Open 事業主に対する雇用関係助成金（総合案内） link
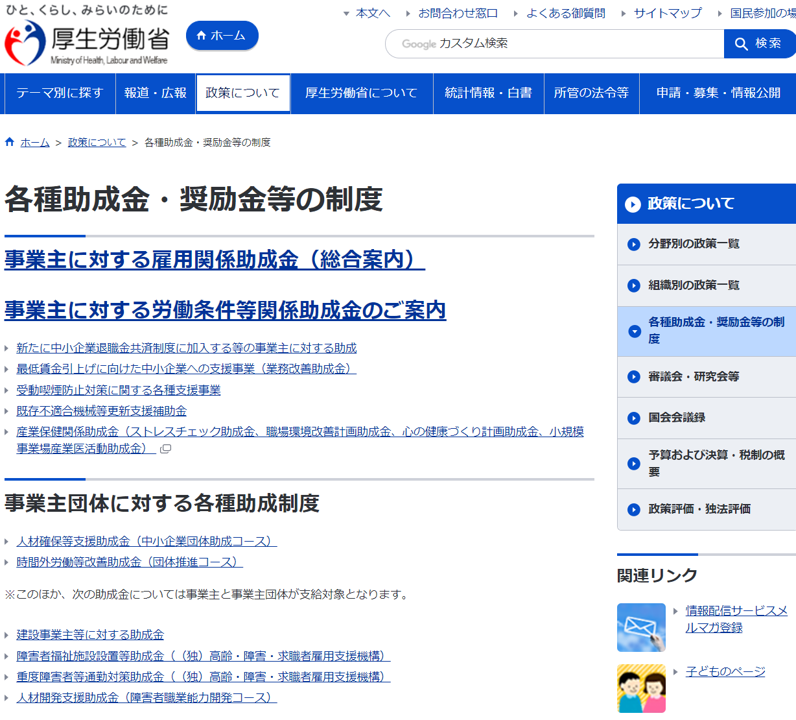This screenshot has width=796, height=720. tap(215, 260)
